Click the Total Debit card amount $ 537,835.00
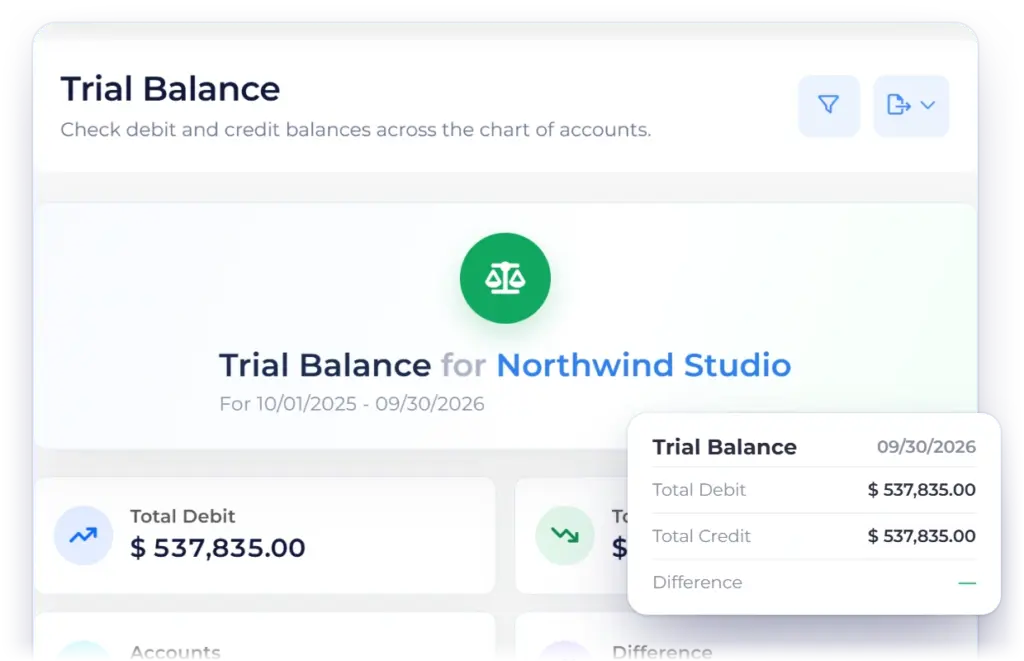The width and height of the screenshot is (1024, 661). (217, 547)
